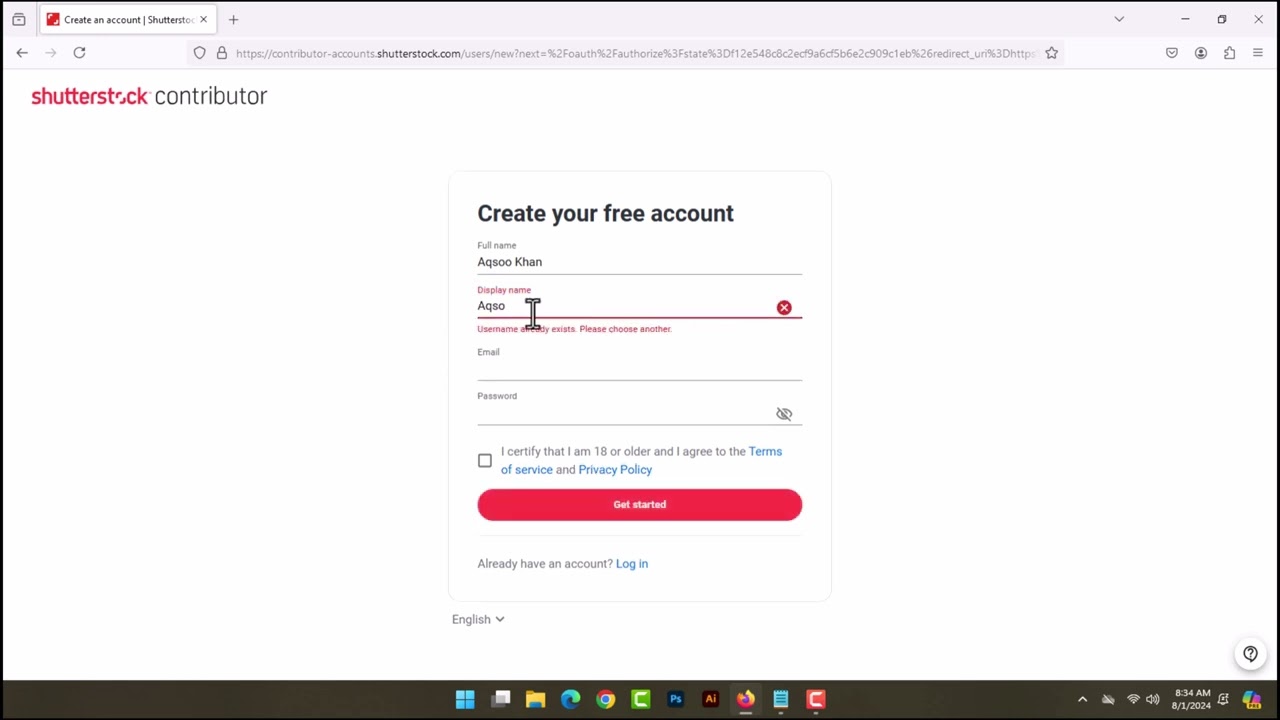Click the Get started button

click(x=640, y=505)
